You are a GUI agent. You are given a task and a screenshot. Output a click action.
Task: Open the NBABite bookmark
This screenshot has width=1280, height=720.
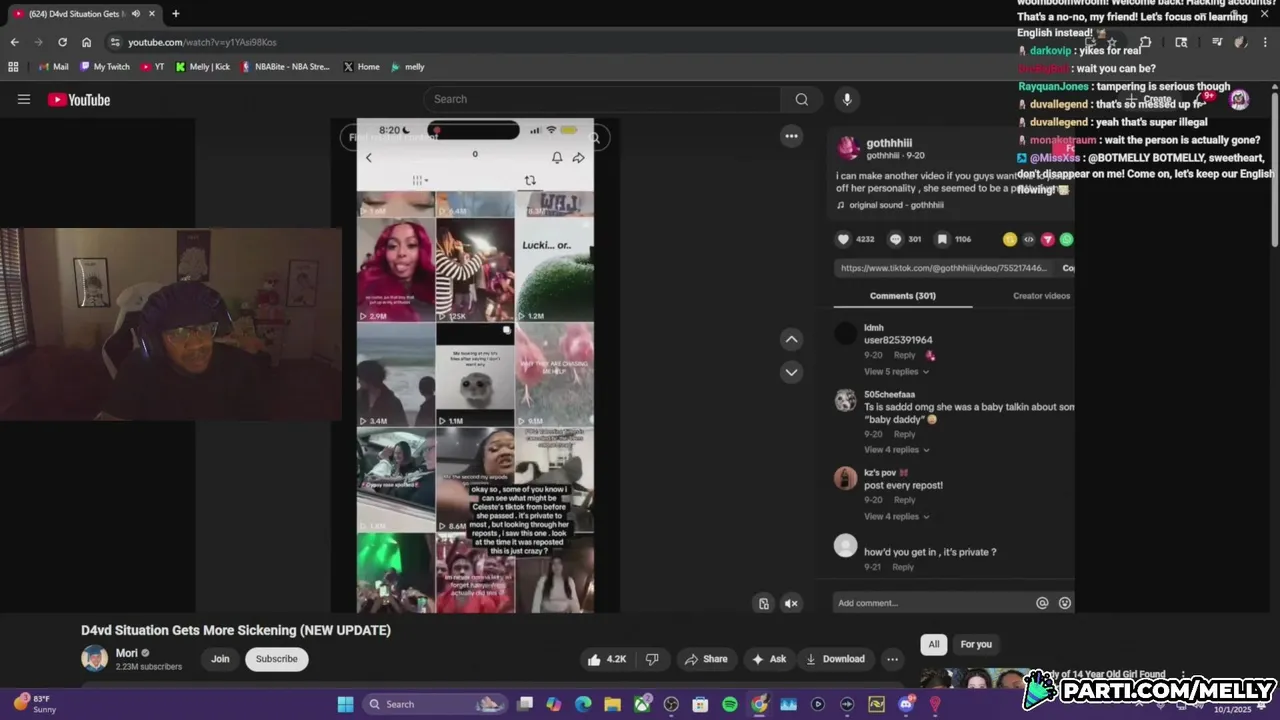[x=285, y=67]
